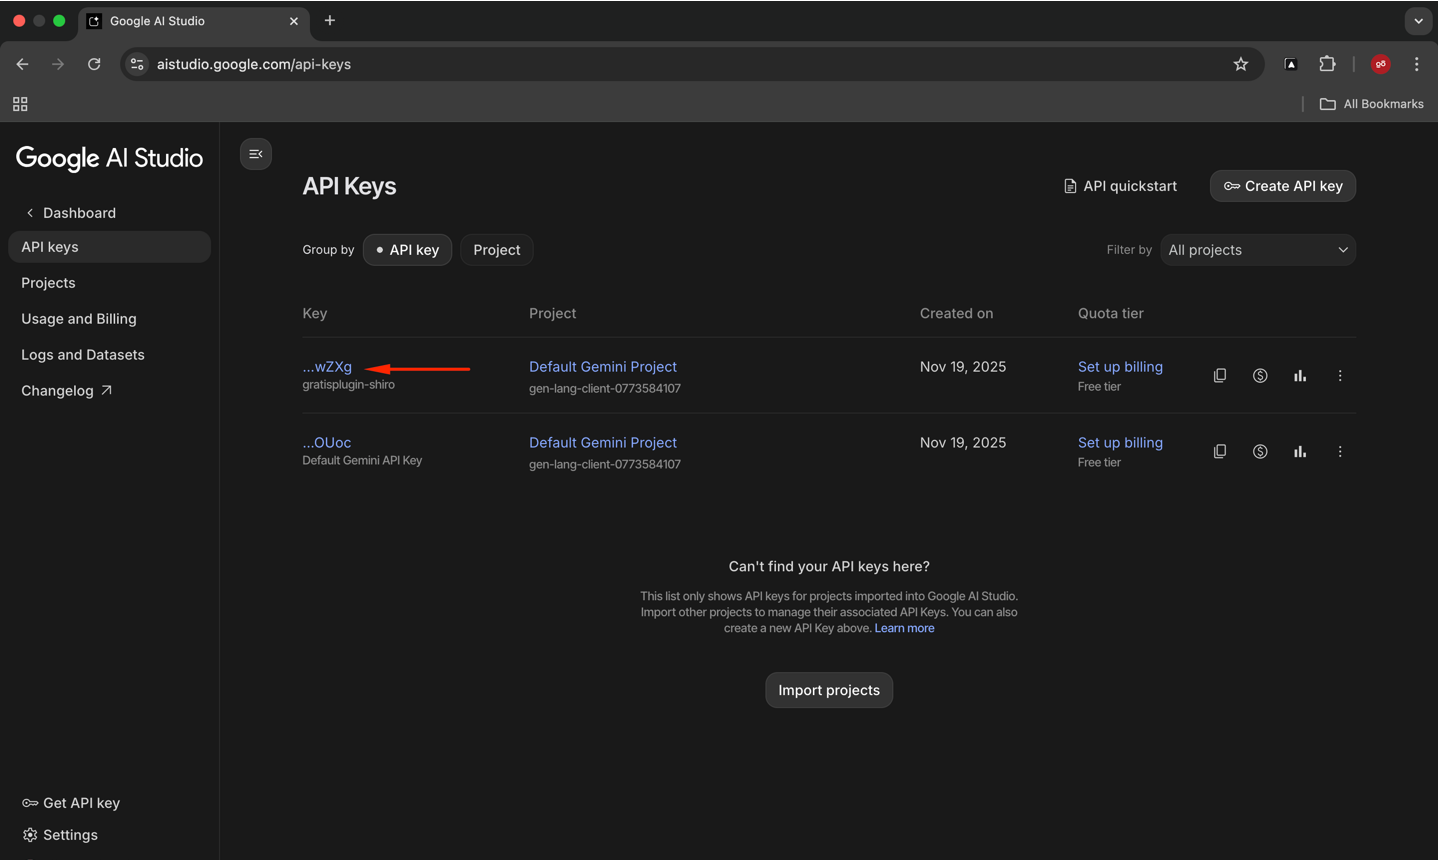Go to Usage and Billing
Viewport: 1439px width, 860px height.
click(x=79, y=319)
